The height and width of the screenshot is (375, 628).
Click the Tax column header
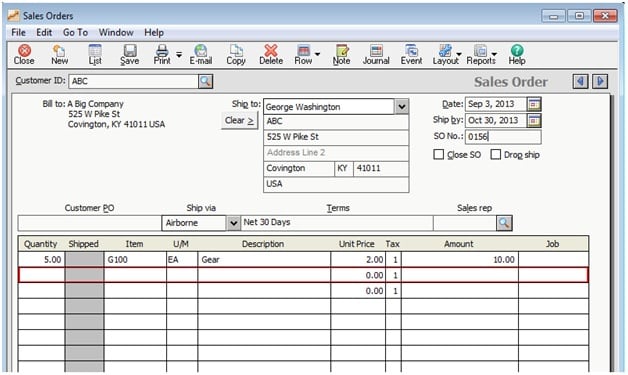point(392,244)
